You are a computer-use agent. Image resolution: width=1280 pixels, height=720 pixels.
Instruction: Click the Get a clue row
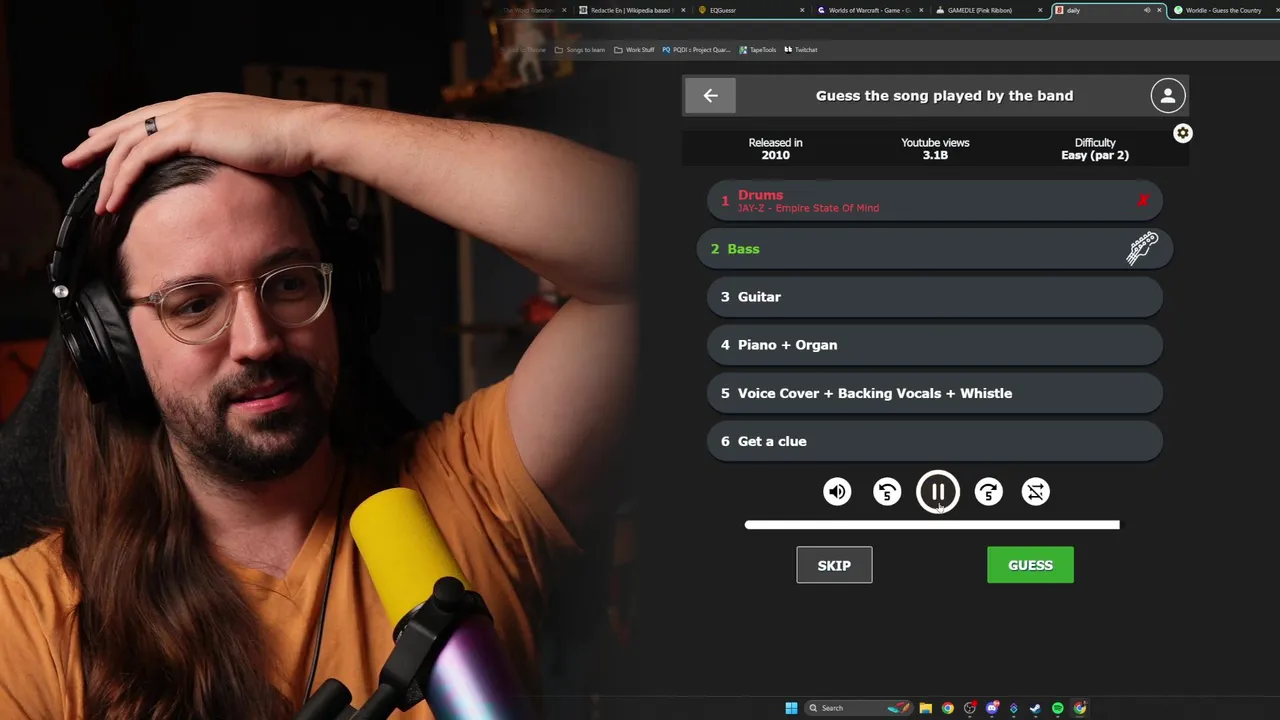tap(934, 441)
